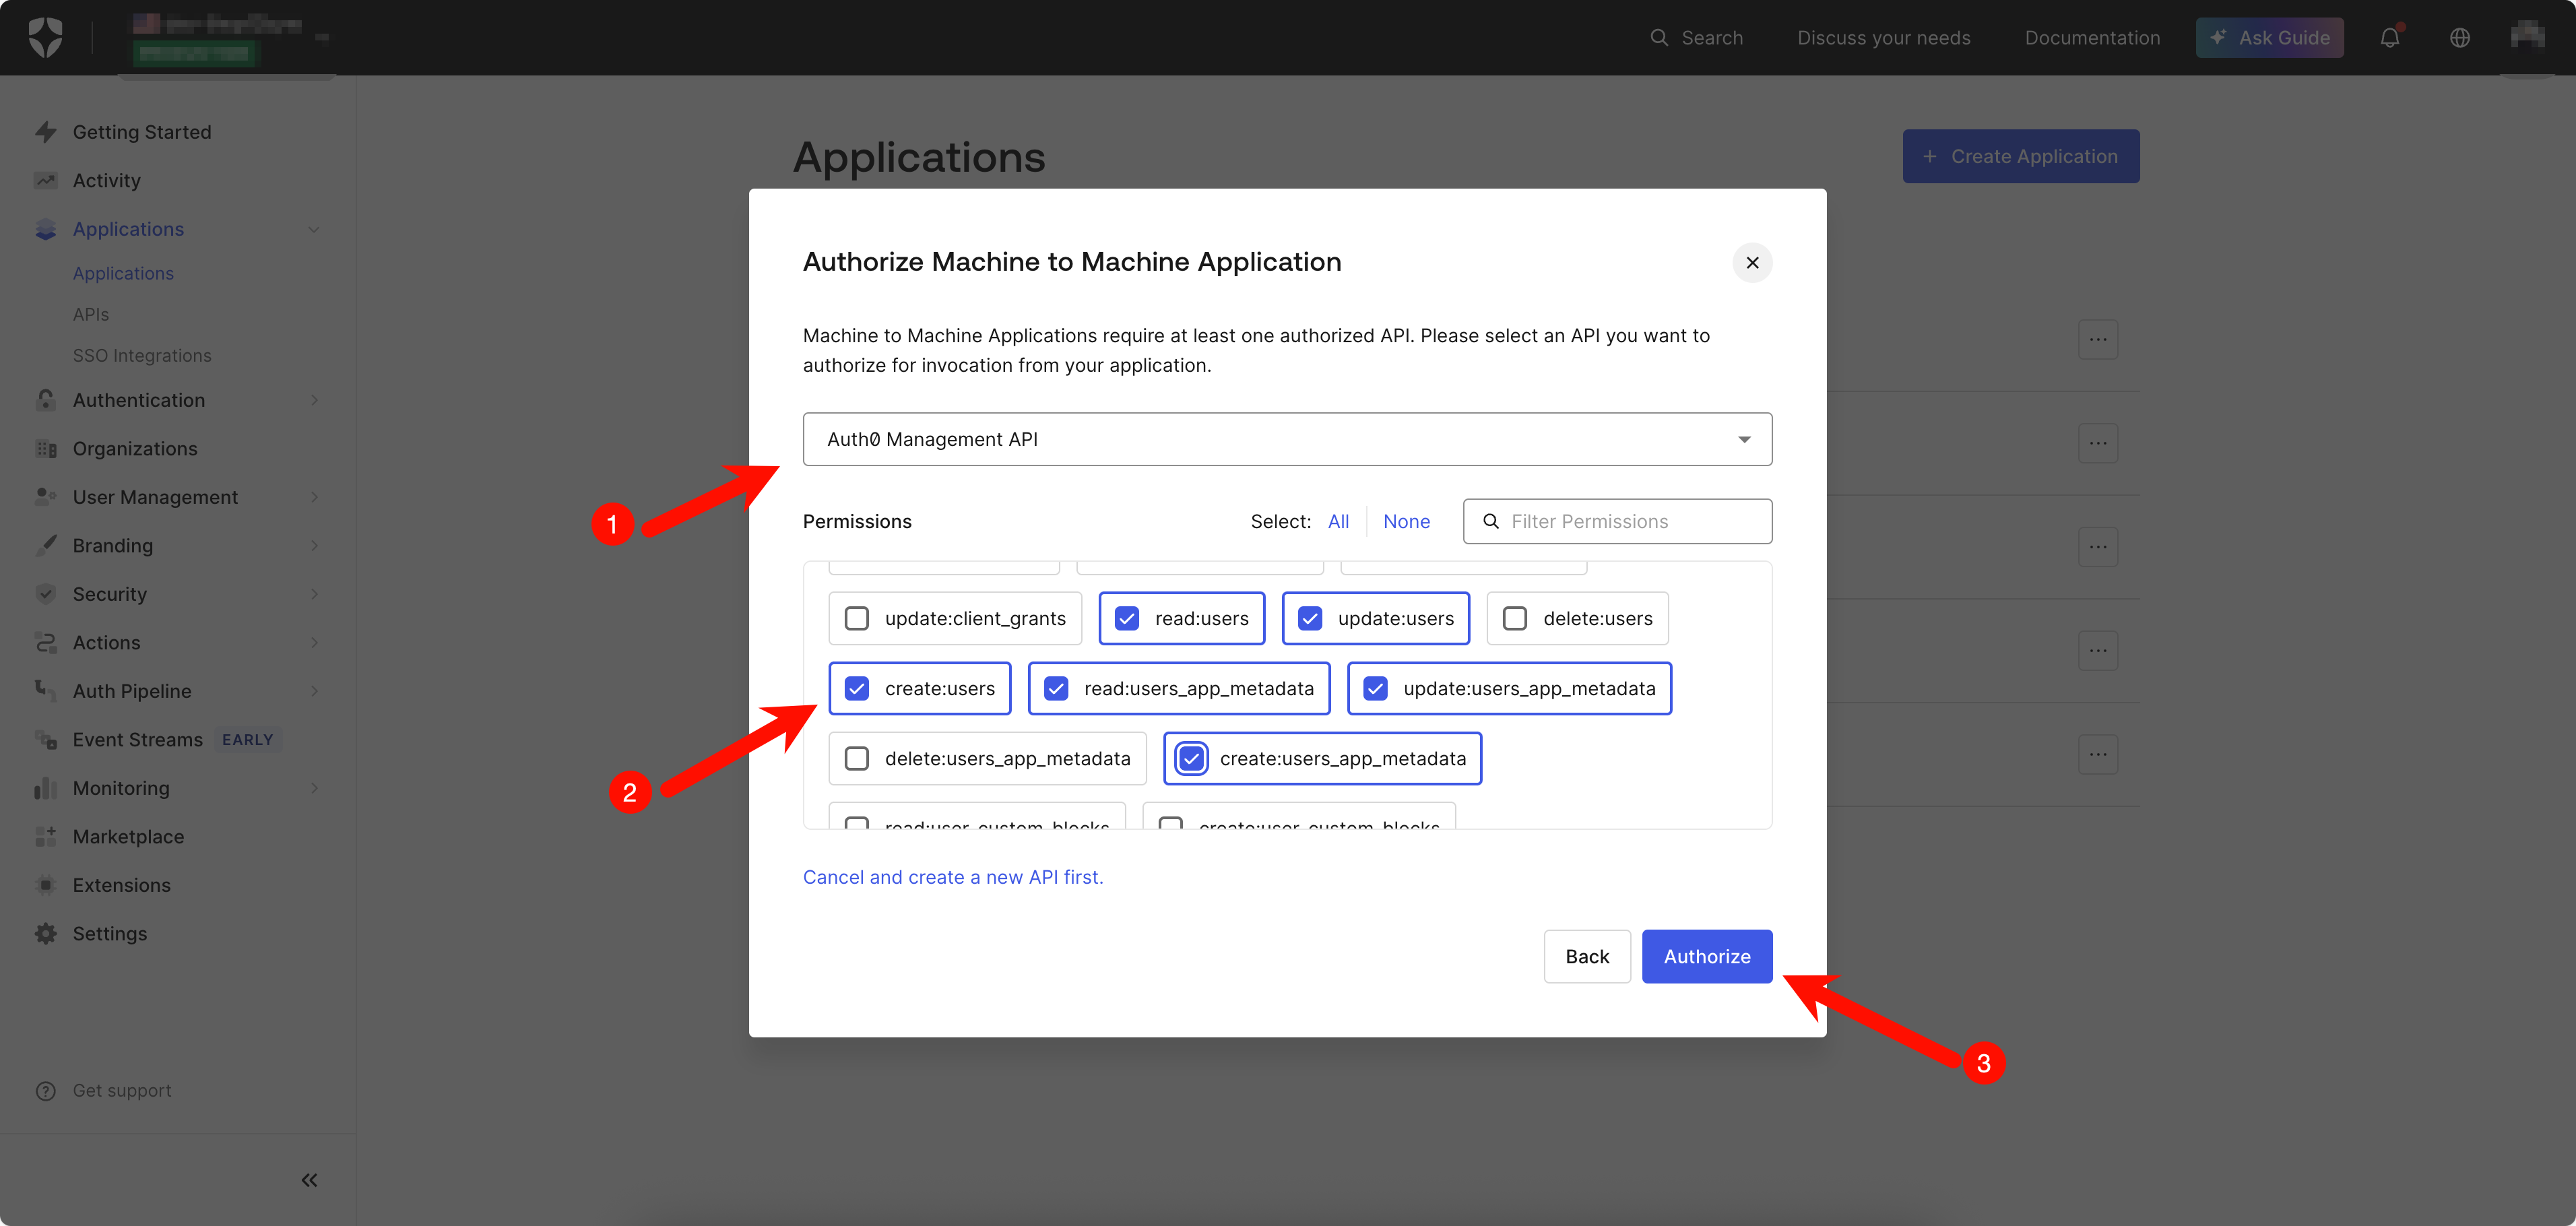Close the Authorize dialog with X
This screenshot has height=1226, width=2576.
(1752, 263)
